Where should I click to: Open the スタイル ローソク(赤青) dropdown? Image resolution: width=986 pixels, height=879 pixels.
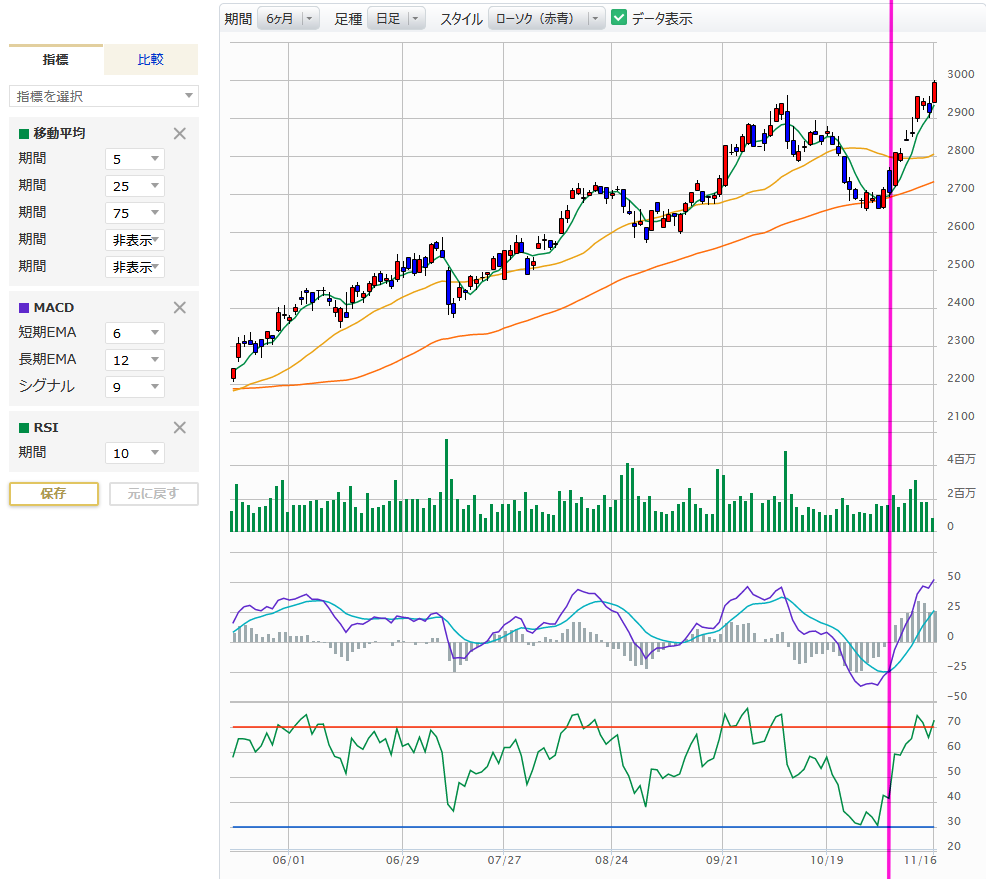pos(547,18)
